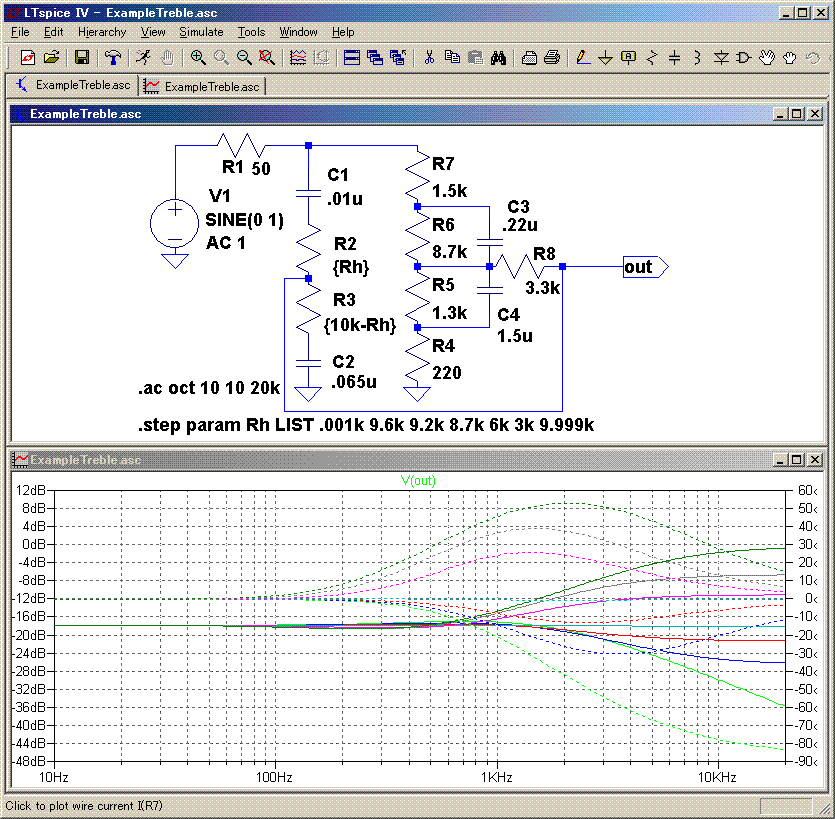Screen dimensions: 835x819
Task: Click the Copy icon in the toolbar
Action: tap(452, 57)
